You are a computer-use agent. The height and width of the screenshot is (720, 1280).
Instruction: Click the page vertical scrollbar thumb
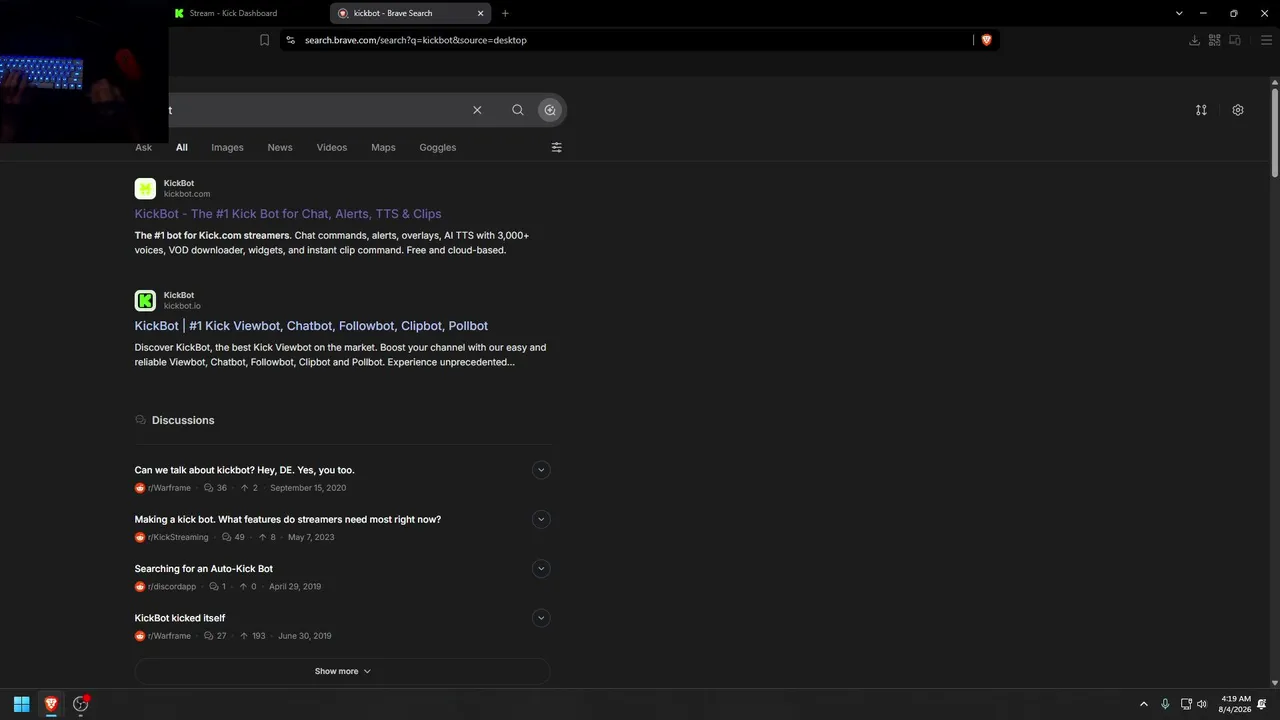1275,133
